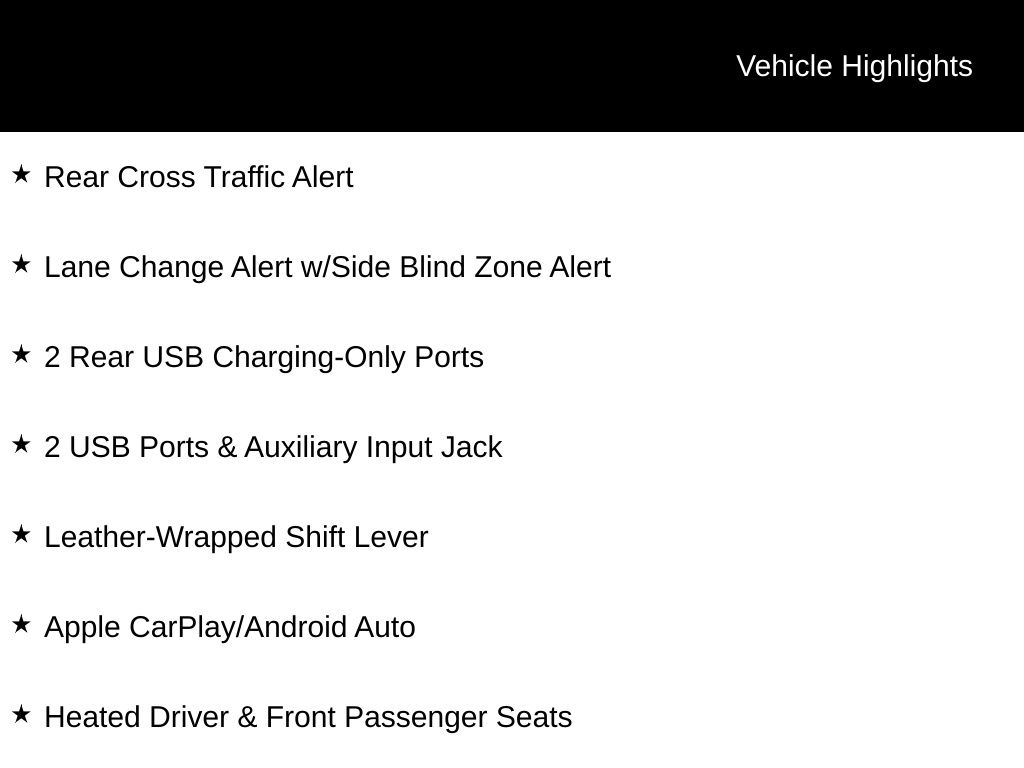The width and height of the screenshot is (1024, 768).
Task: Click the Vehicle Highlights header title
Action: [854, 66]
